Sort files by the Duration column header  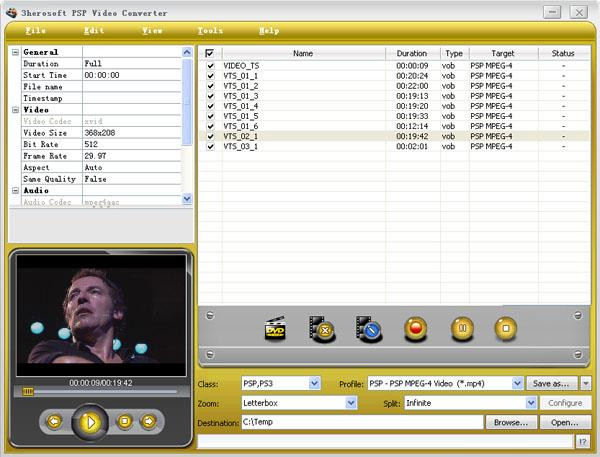pyautogui.click(x=412, y=53)
